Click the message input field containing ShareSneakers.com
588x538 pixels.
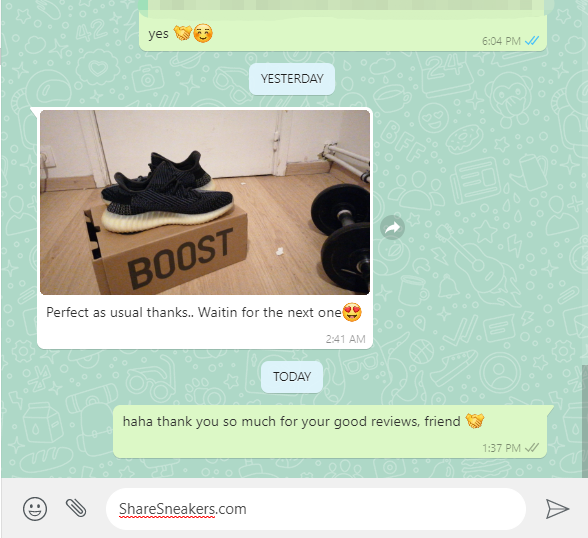pos(316,509)
